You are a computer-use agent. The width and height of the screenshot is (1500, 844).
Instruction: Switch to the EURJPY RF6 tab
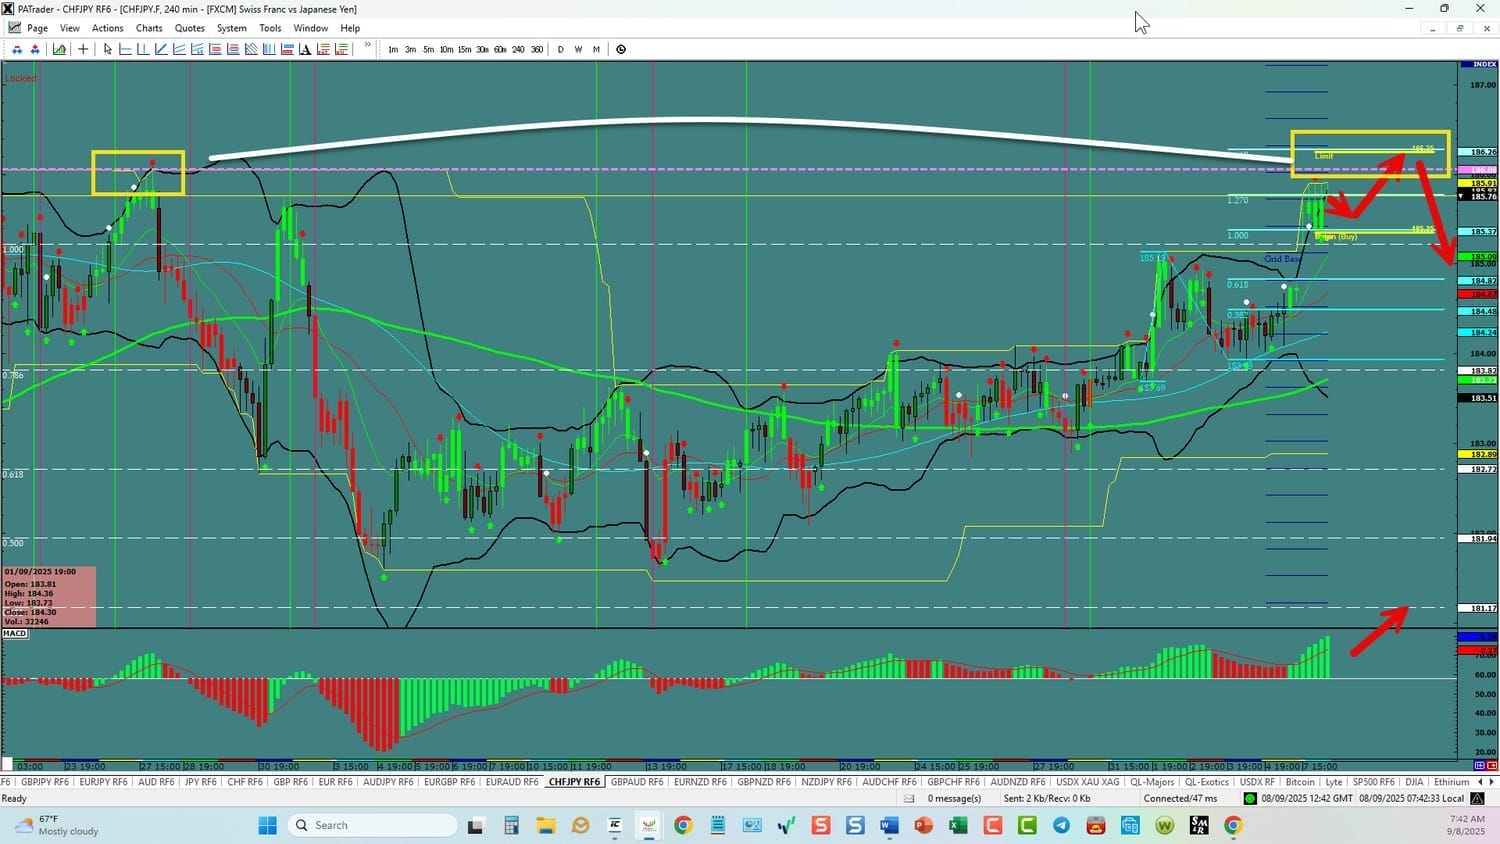(x=103, y=782)
